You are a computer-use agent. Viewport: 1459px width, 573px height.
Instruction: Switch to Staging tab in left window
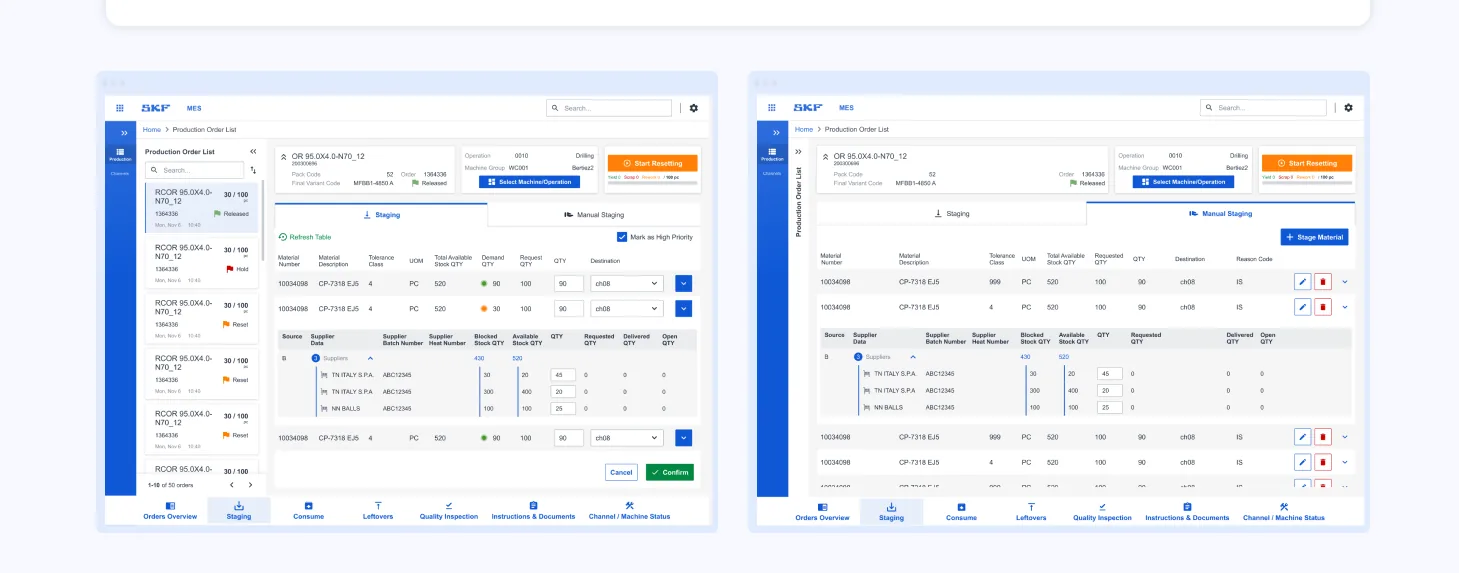pyautogui.click(x=381, y=214)
